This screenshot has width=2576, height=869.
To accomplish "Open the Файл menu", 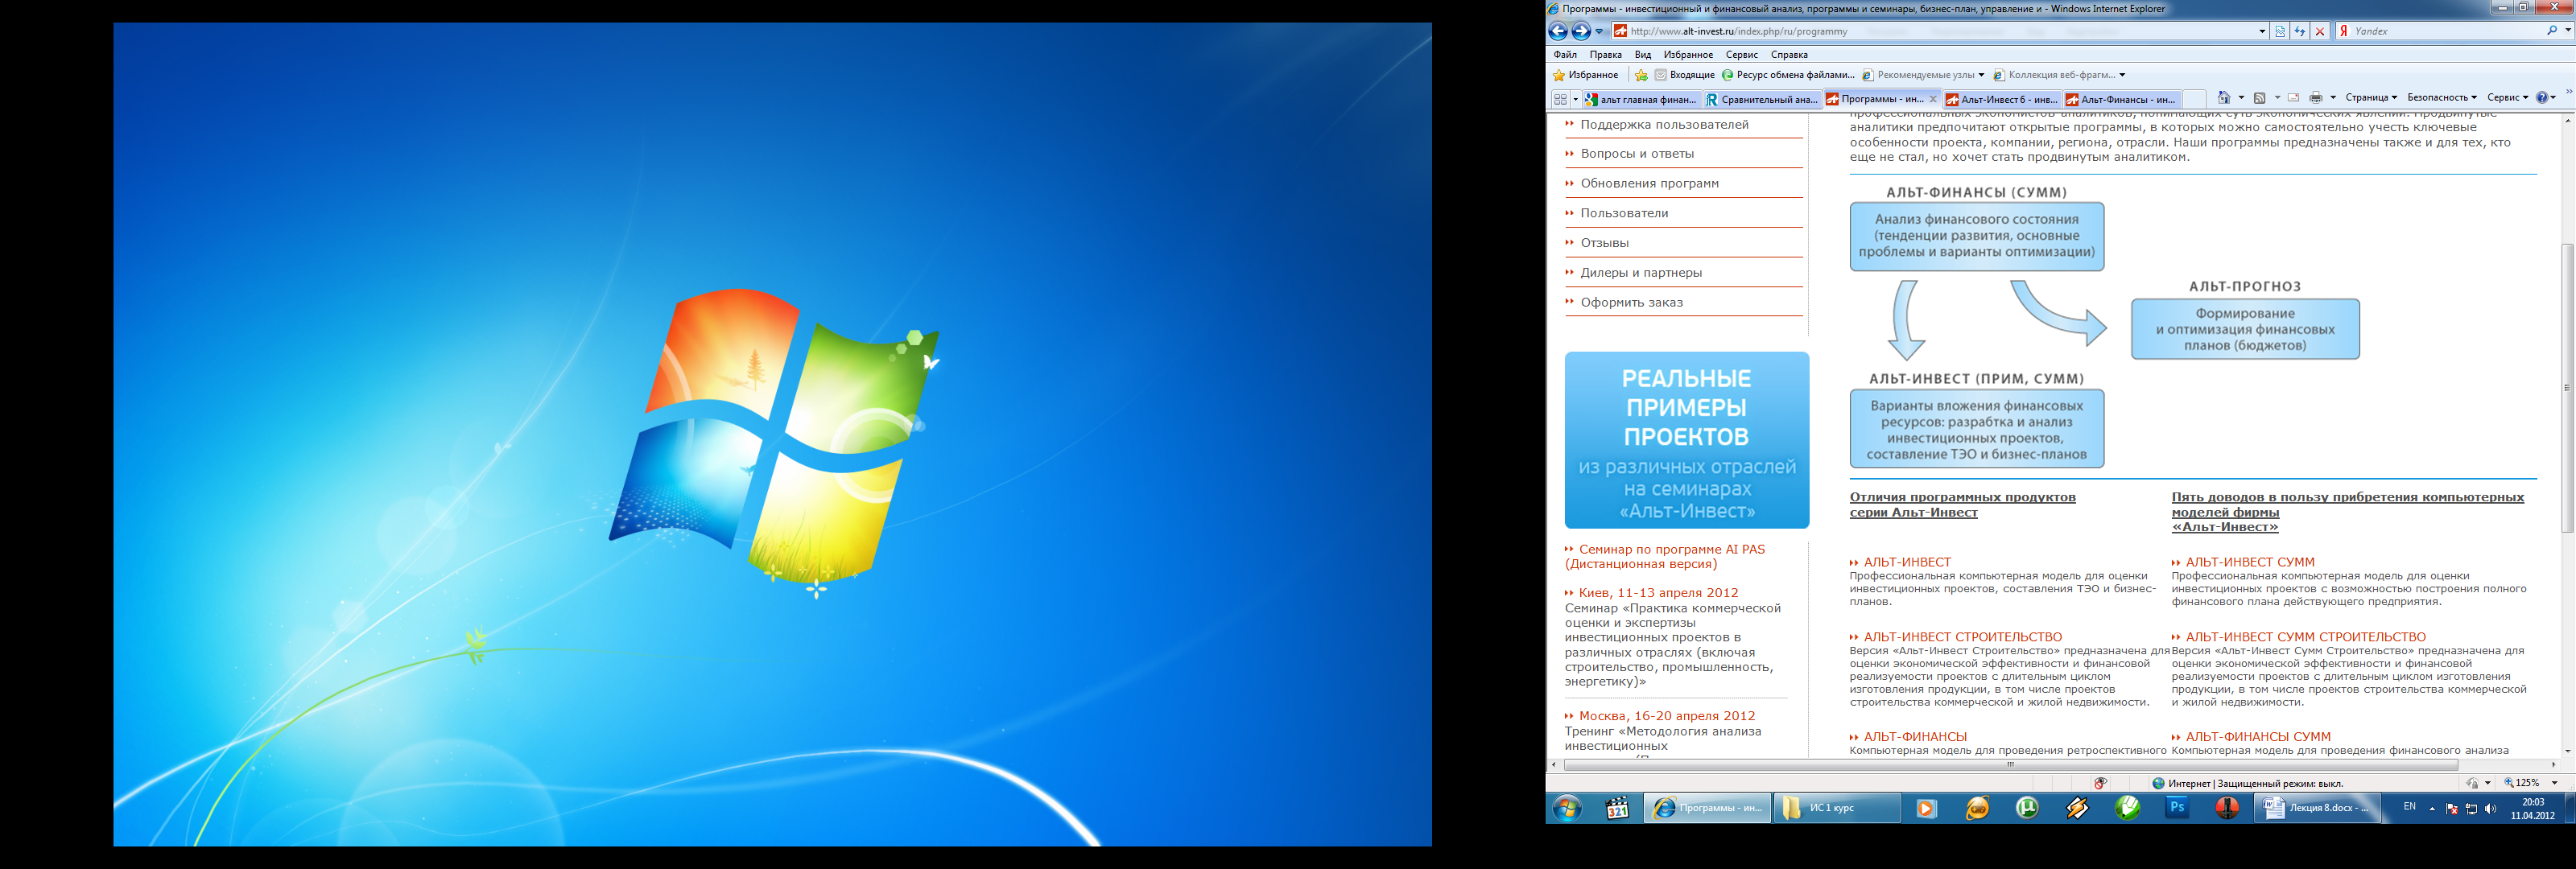I will point(1565,55).
